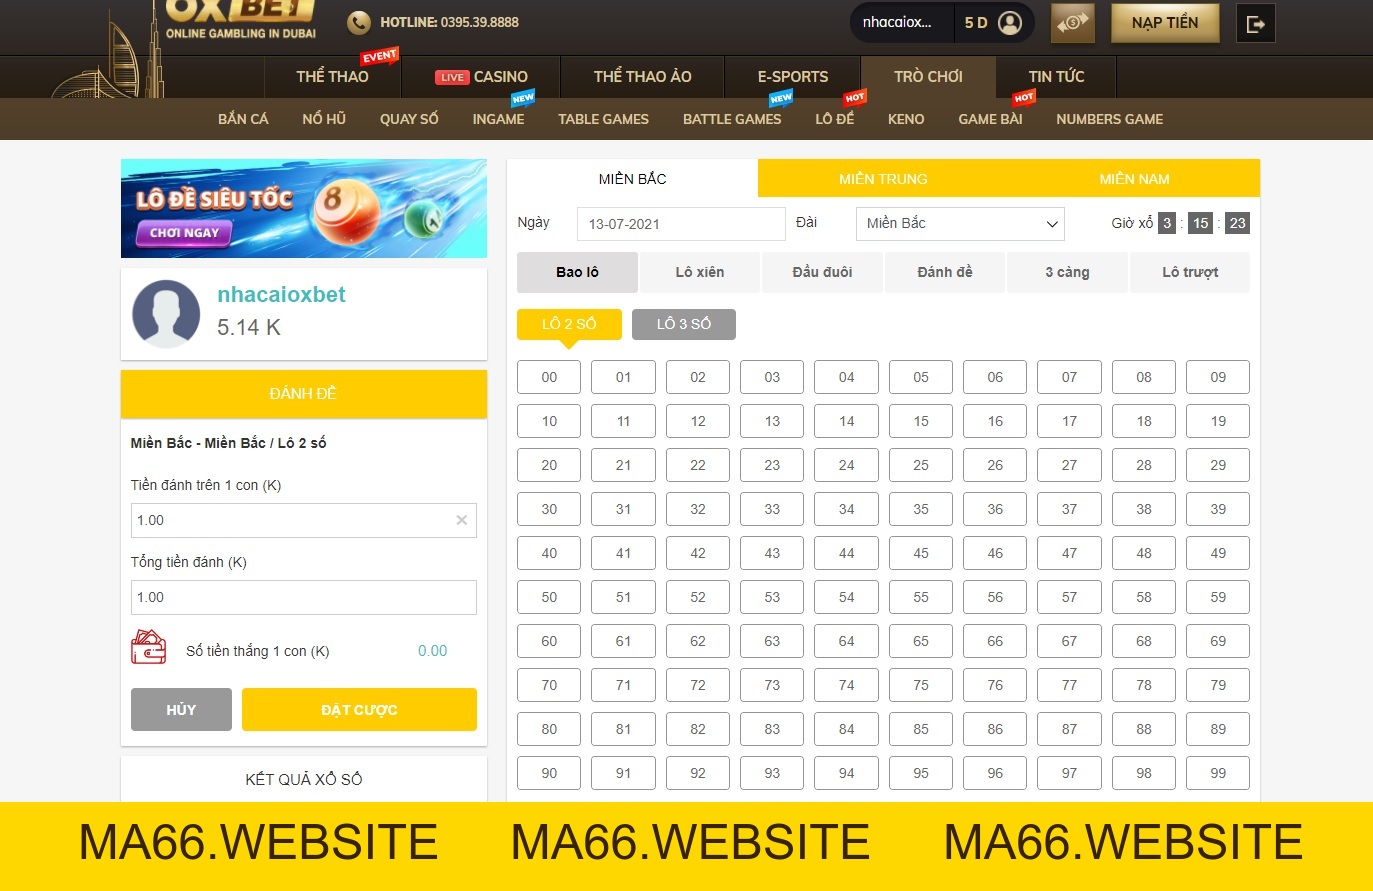Click the nhacaioxbet profile picture
1373x891 pixels.
pyautogui.click(x=166, y=313)
